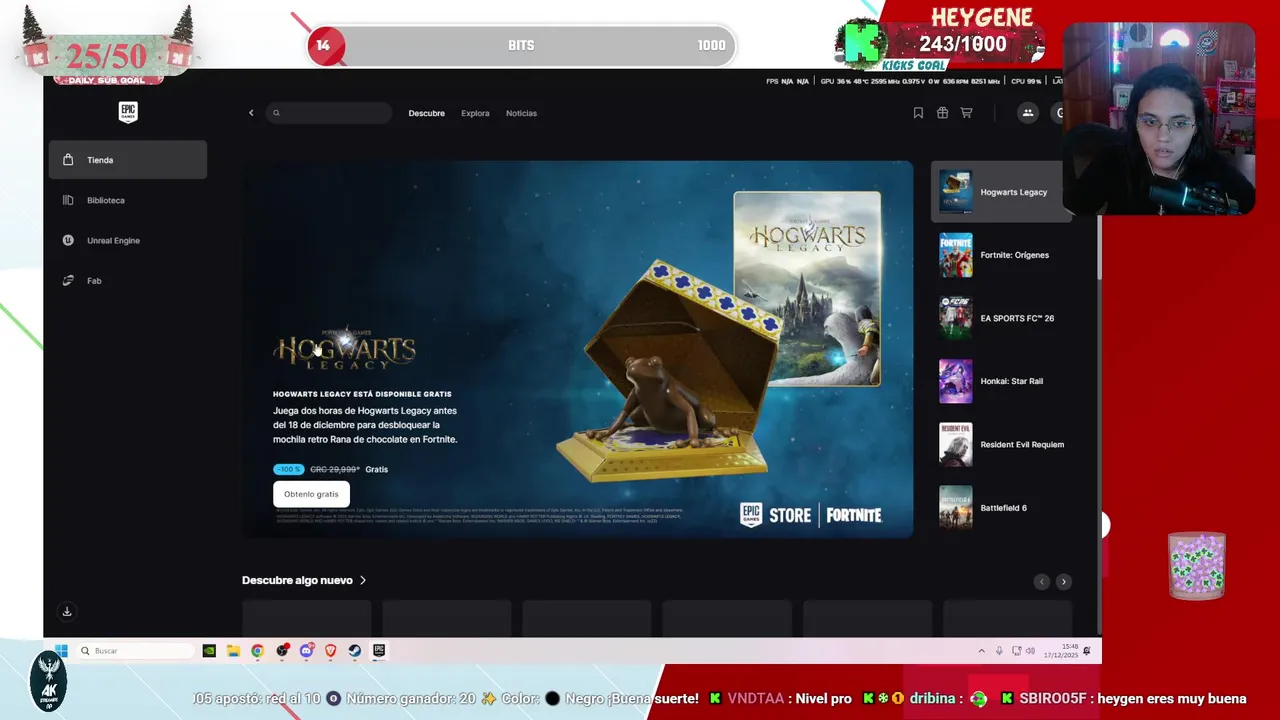Screen dimensions: 1280x720
Task: Click the magnifier icon in the search box
Action: click(277, 113)
